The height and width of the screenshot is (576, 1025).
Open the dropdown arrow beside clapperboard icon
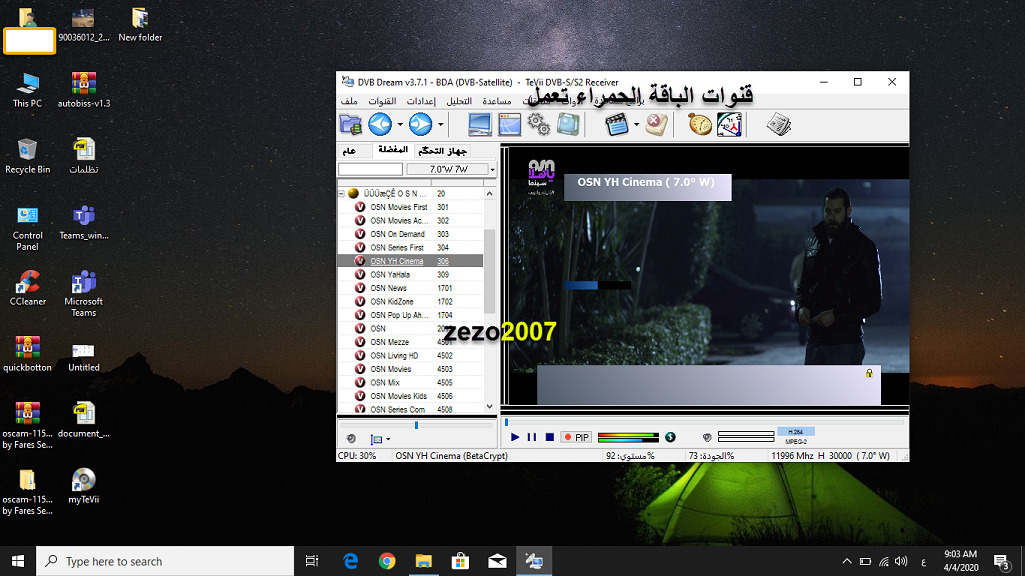(x=636, y=124)
